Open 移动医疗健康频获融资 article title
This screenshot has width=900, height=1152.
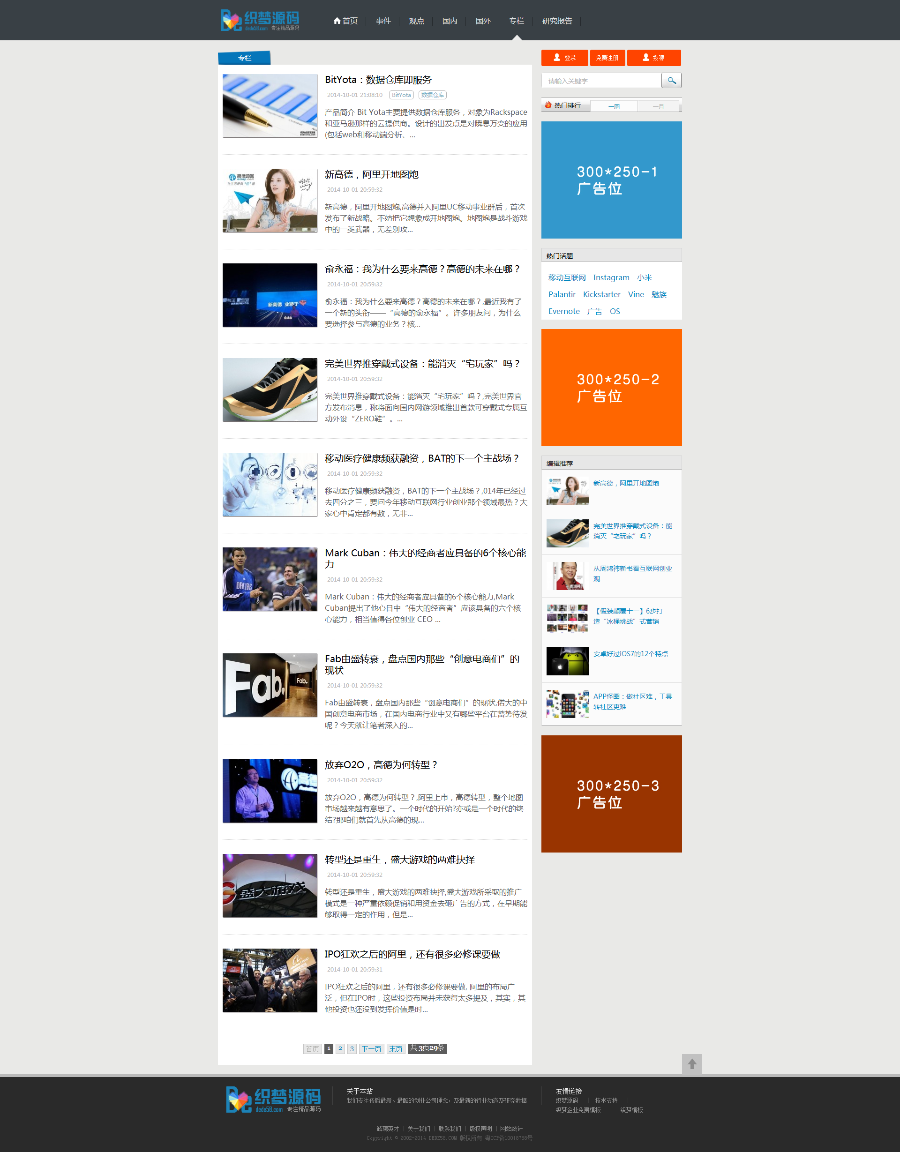422,458
